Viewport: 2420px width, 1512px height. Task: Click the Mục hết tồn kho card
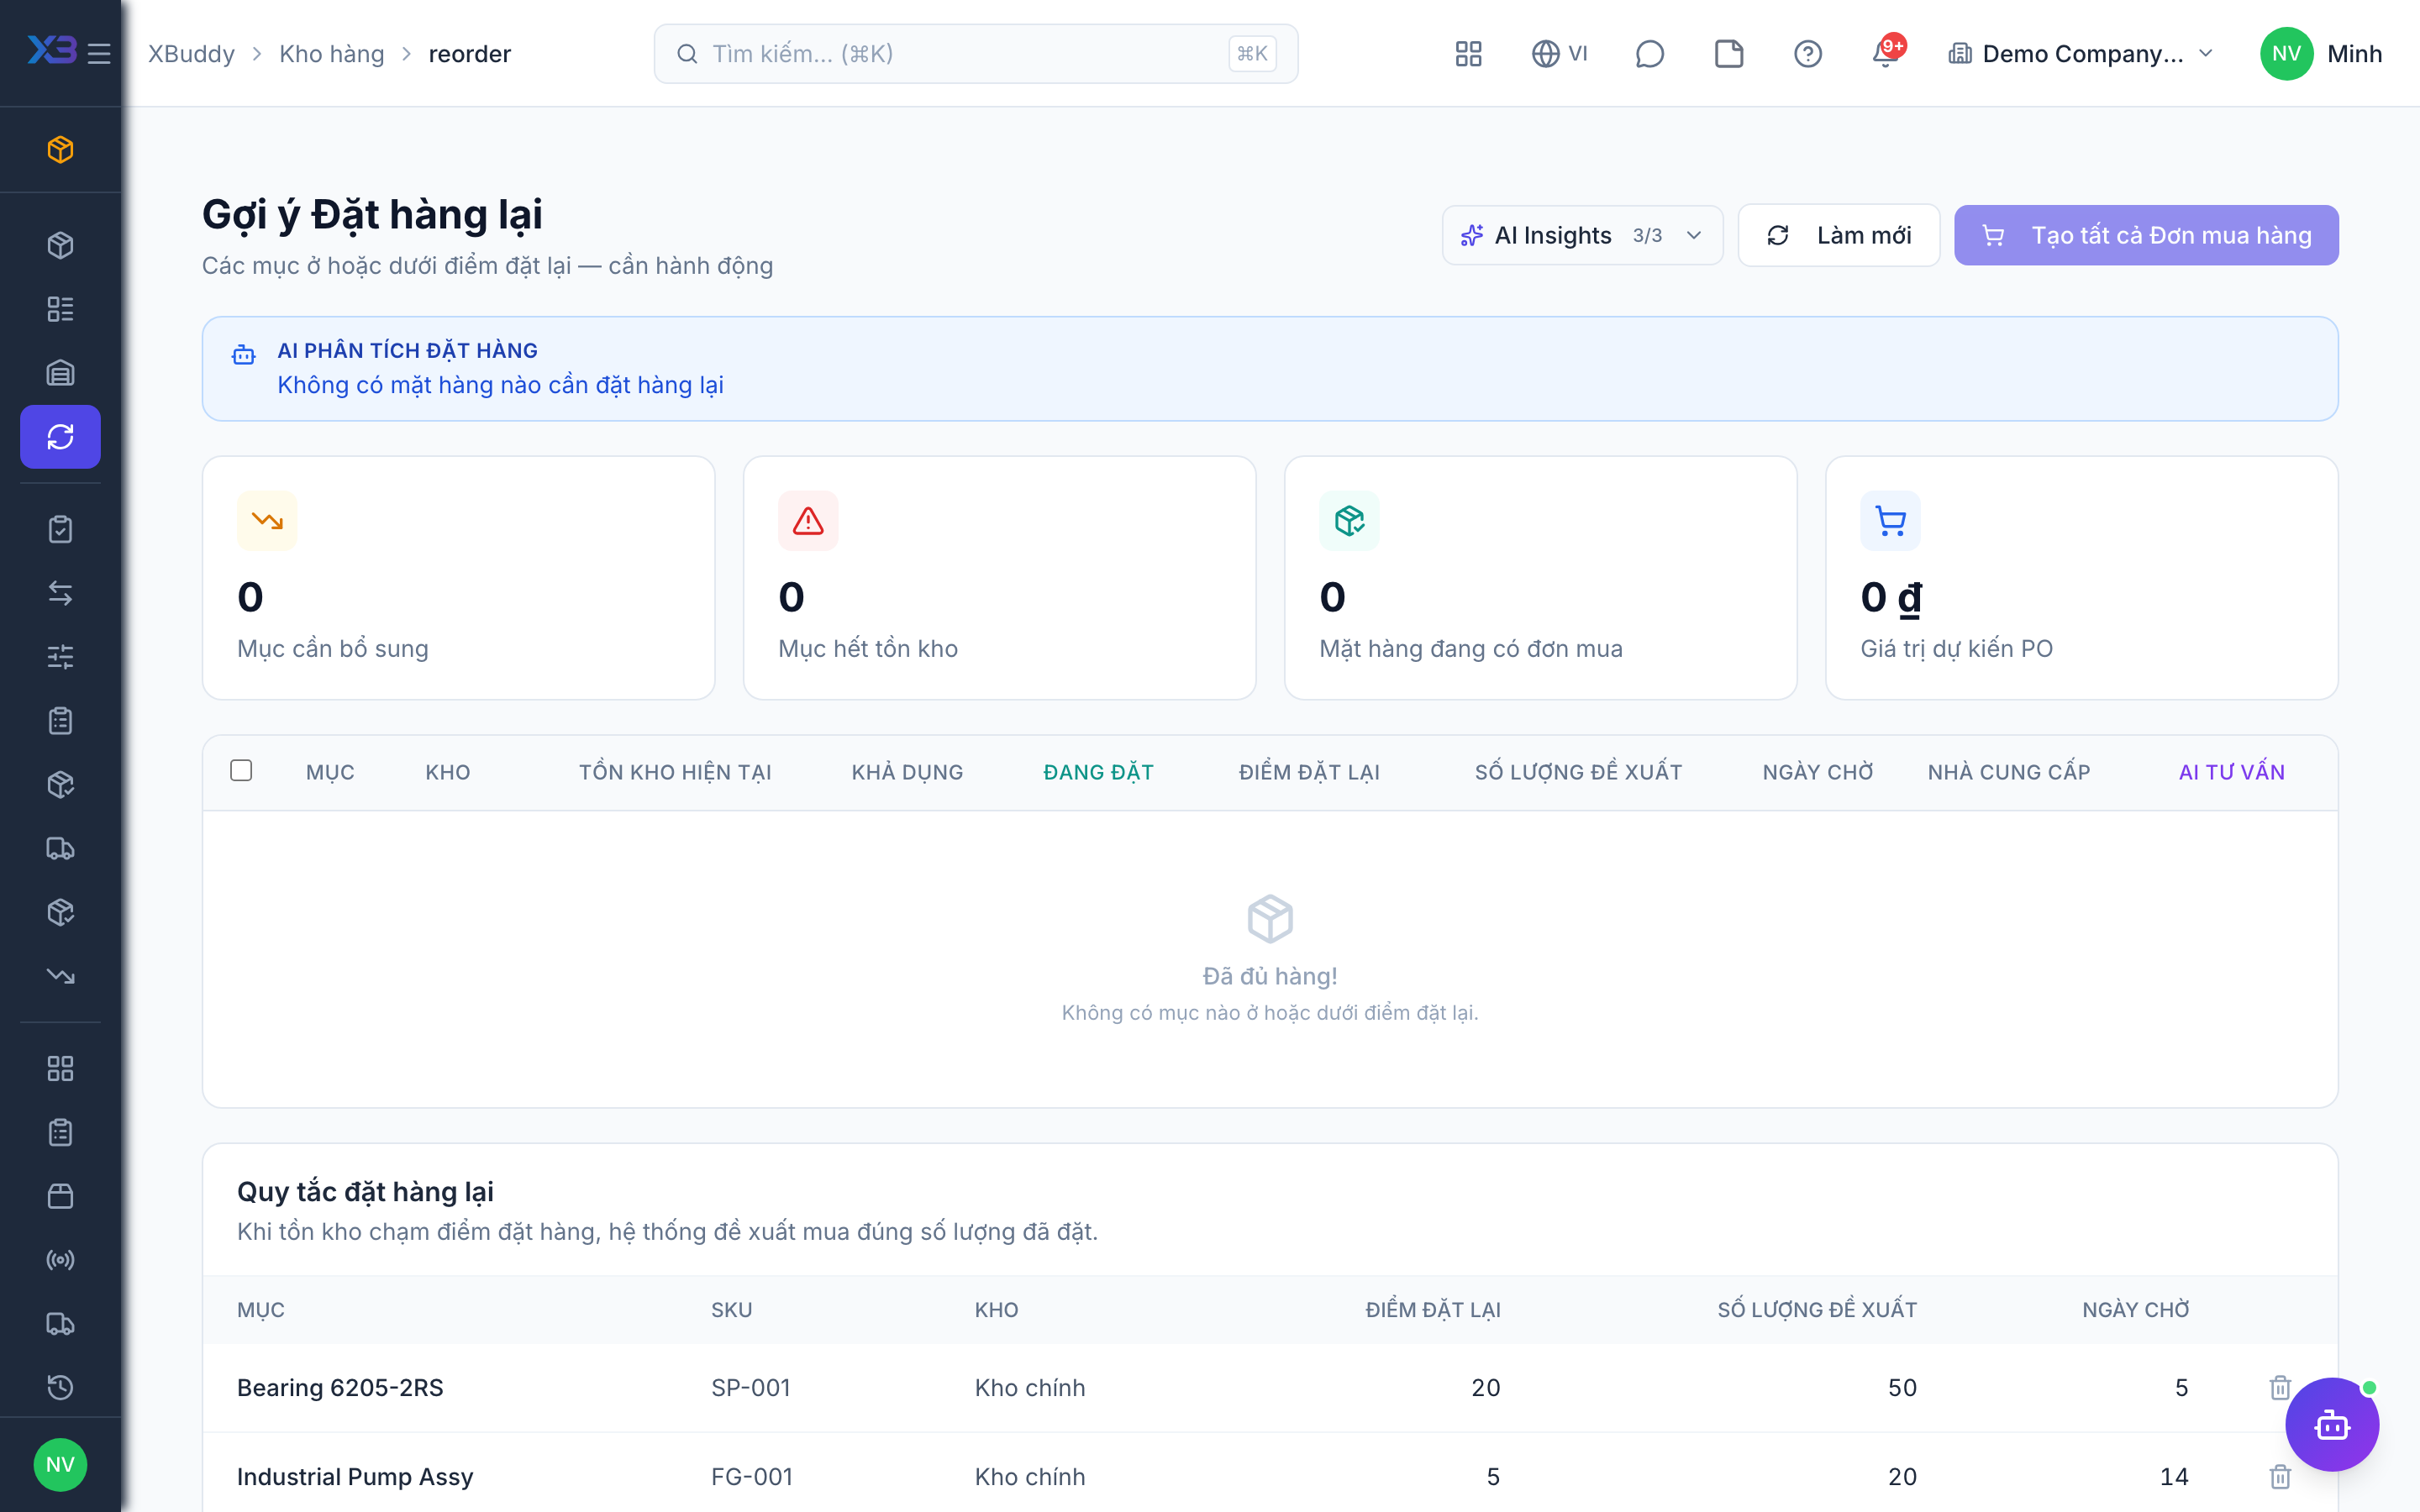(x=999, y=578)
